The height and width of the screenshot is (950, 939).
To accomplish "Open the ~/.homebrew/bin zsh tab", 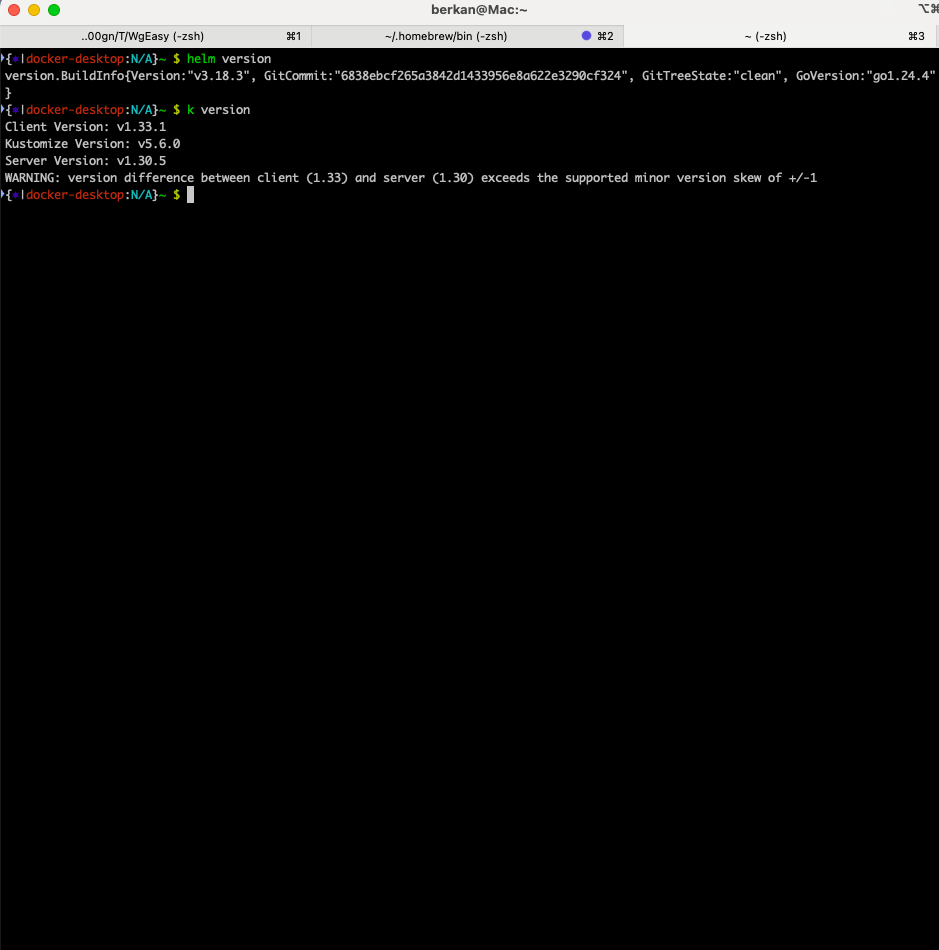I will tap(445, 36).
